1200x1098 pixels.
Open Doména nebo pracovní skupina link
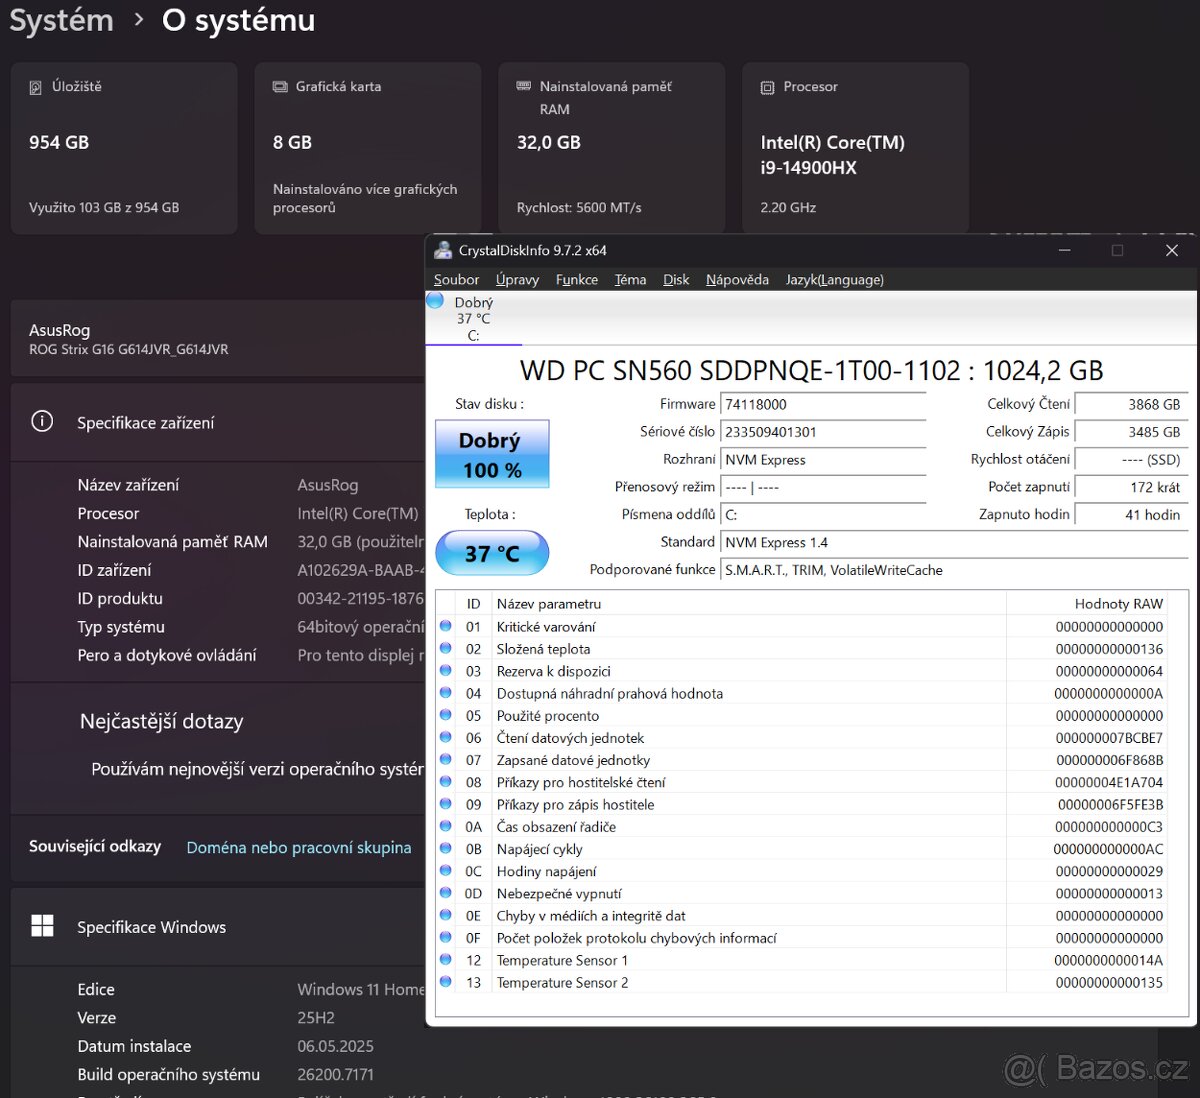[298, 847]
